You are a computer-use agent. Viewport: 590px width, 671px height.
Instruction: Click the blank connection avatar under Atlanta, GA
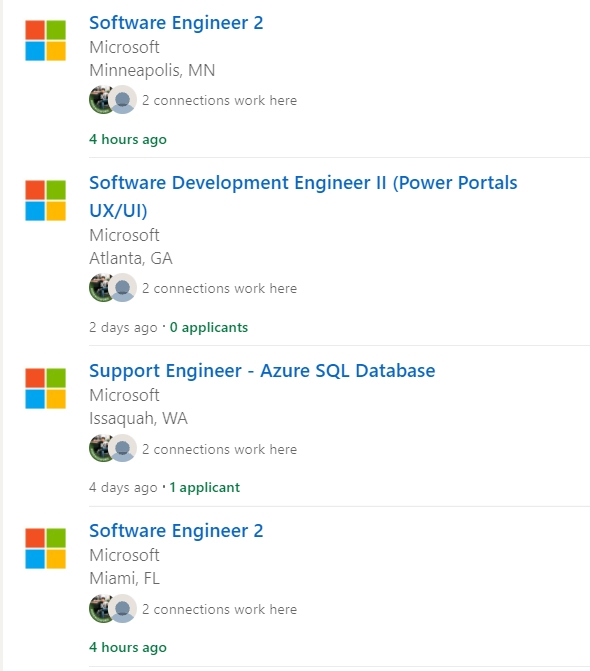click(x=123, y=288)
